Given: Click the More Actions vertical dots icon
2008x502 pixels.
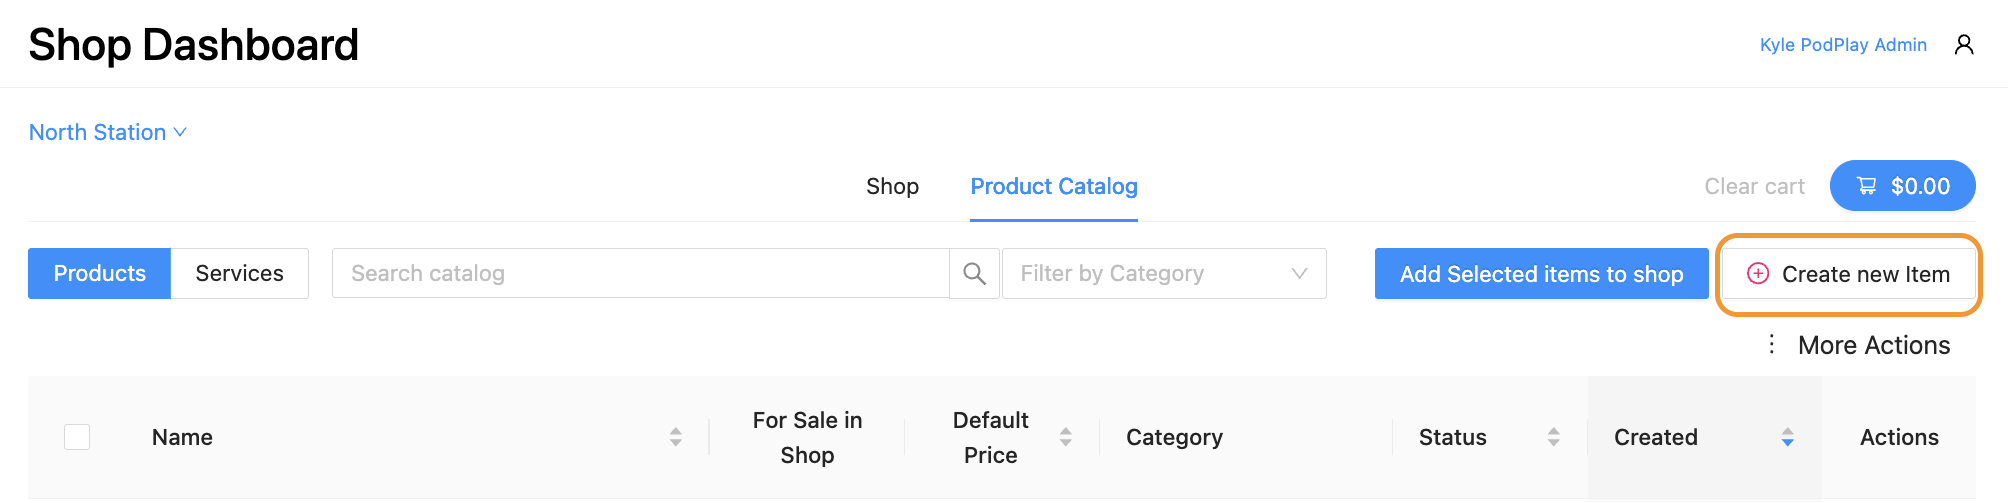Looking at the screenshot, I should pyautogui.click(x=1771, y=345).
